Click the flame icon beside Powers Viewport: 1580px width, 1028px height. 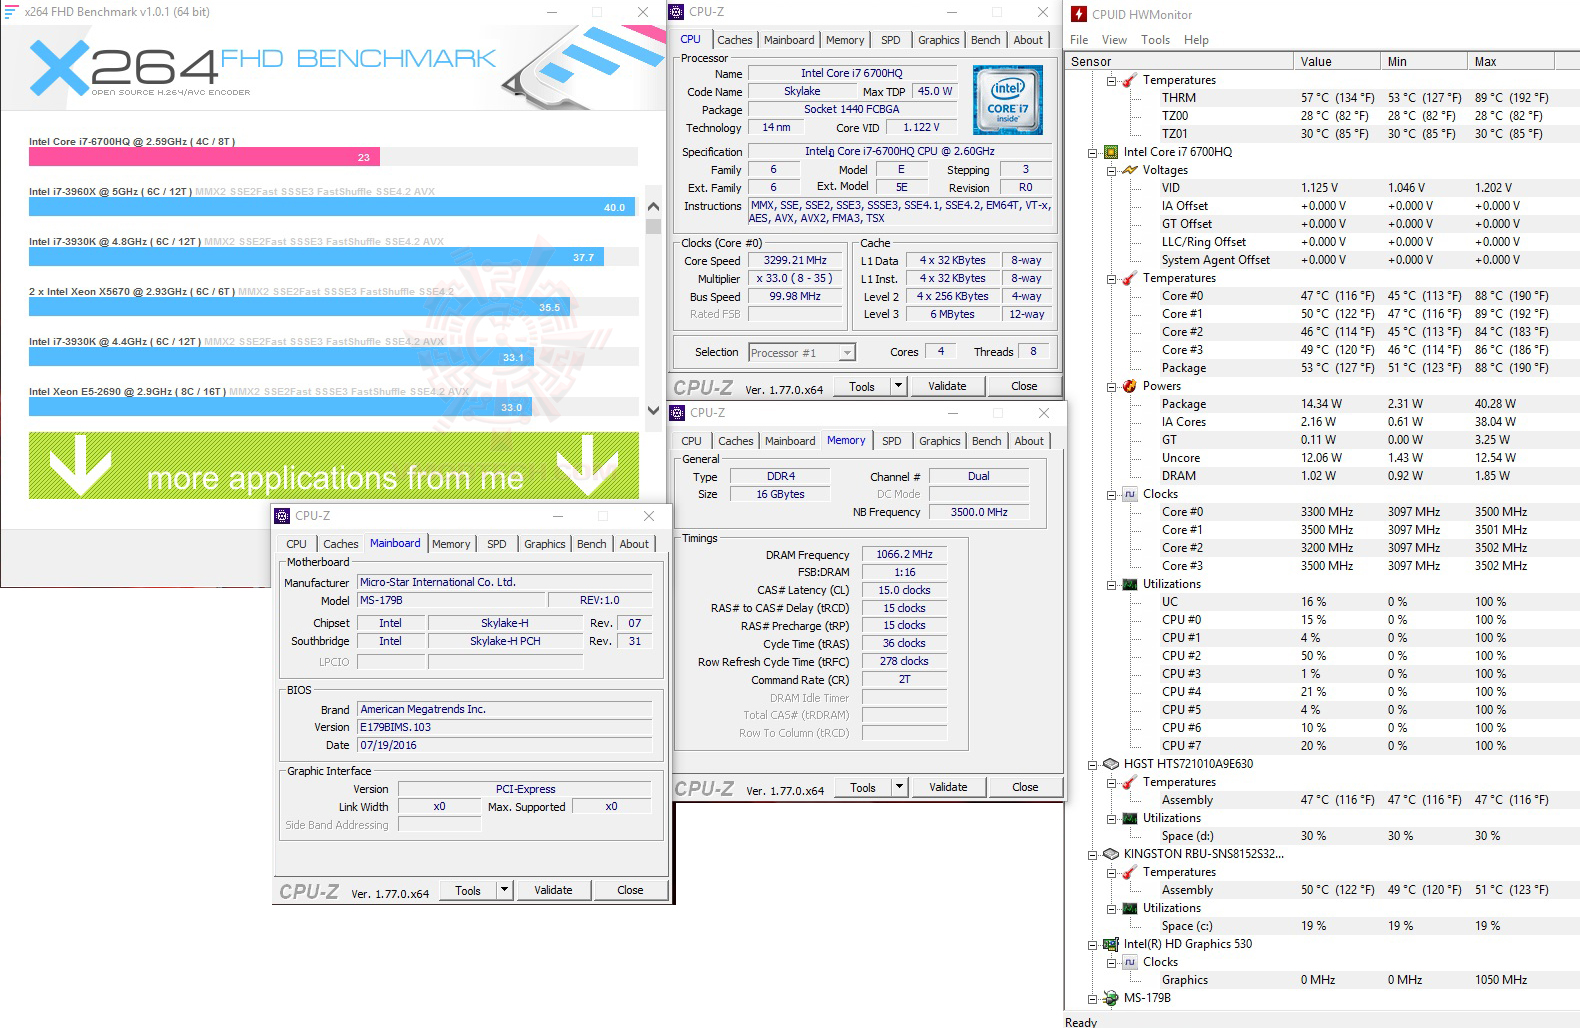(1129, 386)
